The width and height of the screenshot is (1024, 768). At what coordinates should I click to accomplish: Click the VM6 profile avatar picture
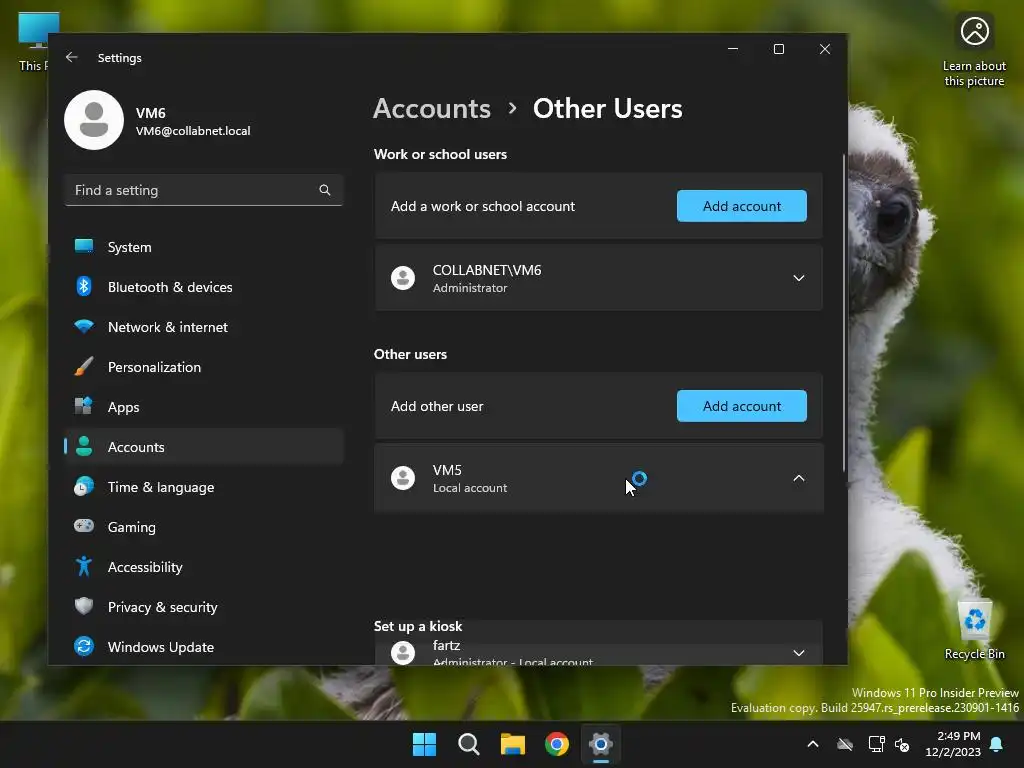click(x=94, y=120)
